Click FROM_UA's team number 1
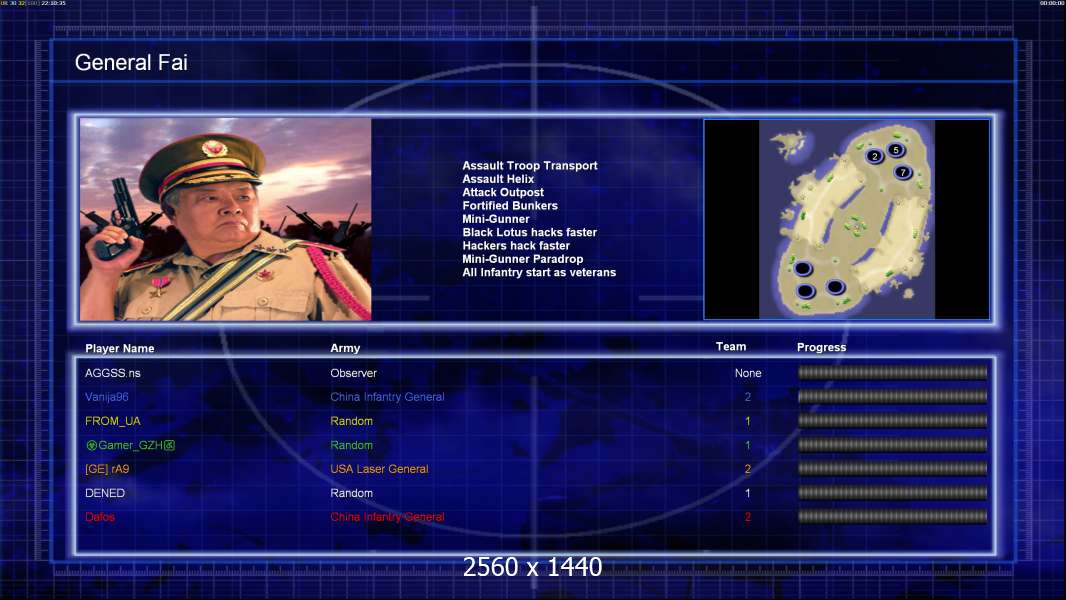The height and width of the screenshot is (600, 1066). click(748, 421)
